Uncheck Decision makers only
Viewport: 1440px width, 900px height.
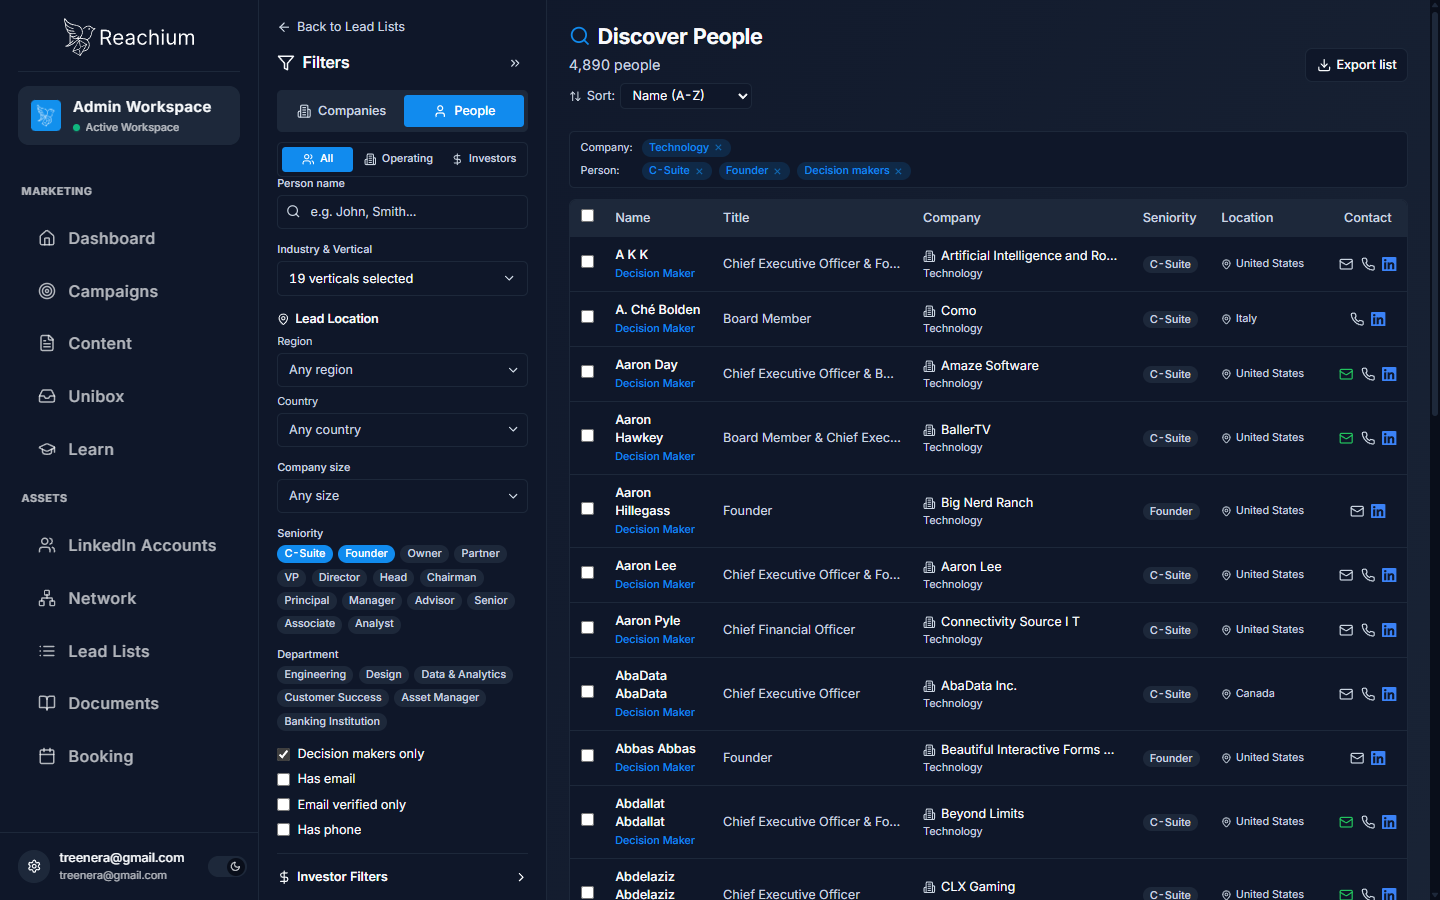click(283, 754)
